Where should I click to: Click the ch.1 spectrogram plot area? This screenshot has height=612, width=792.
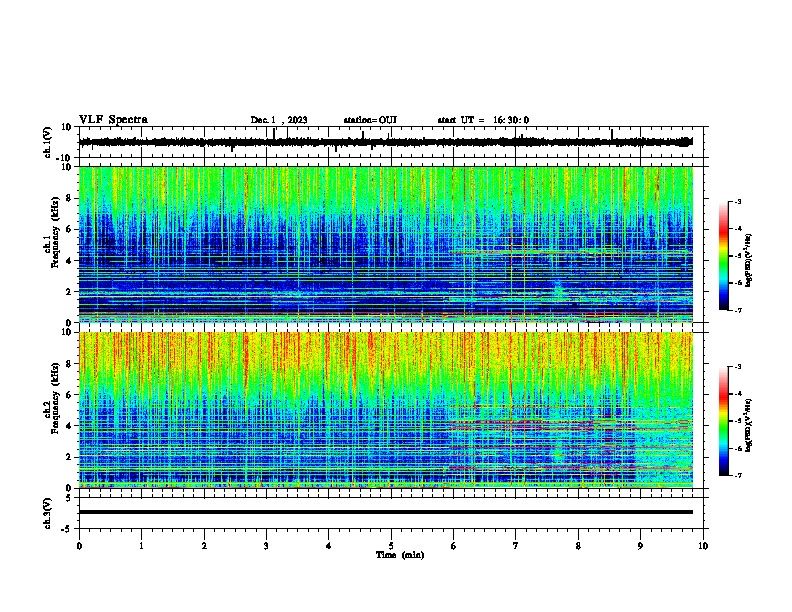(x=386, y=244)
